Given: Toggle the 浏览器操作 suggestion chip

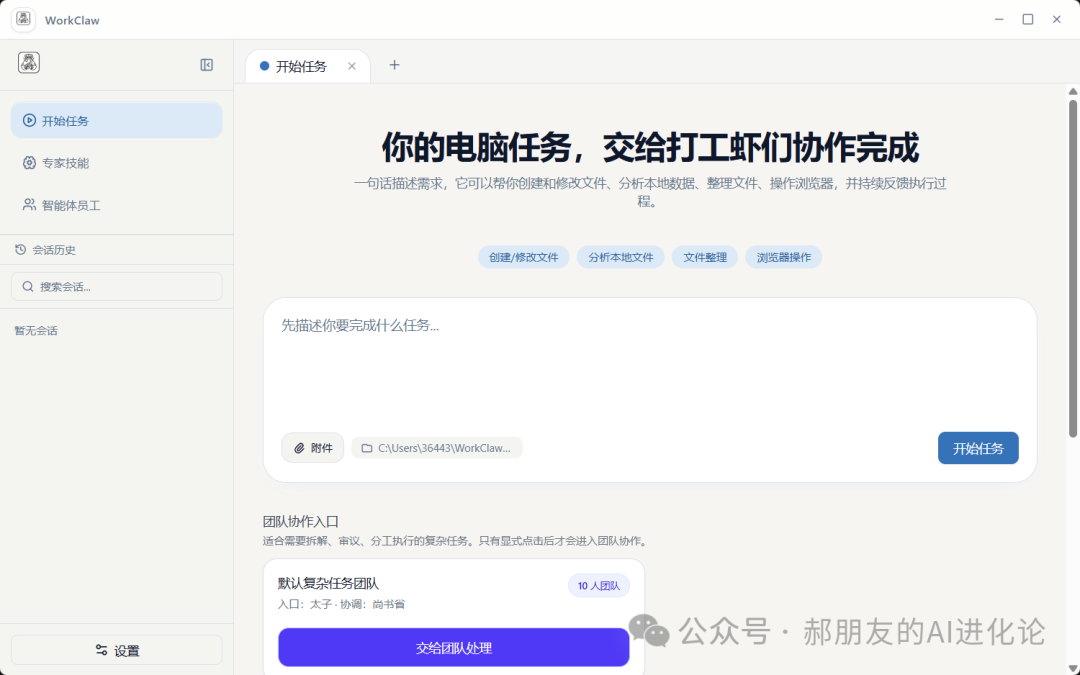Looking at the screenshot, I should pos(783,257).
